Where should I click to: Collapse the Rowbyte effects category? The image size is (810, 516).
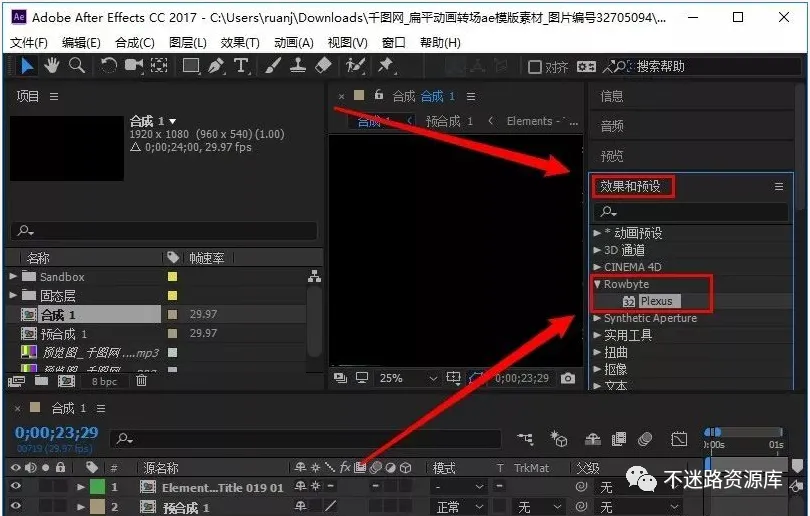click(597, 284)
